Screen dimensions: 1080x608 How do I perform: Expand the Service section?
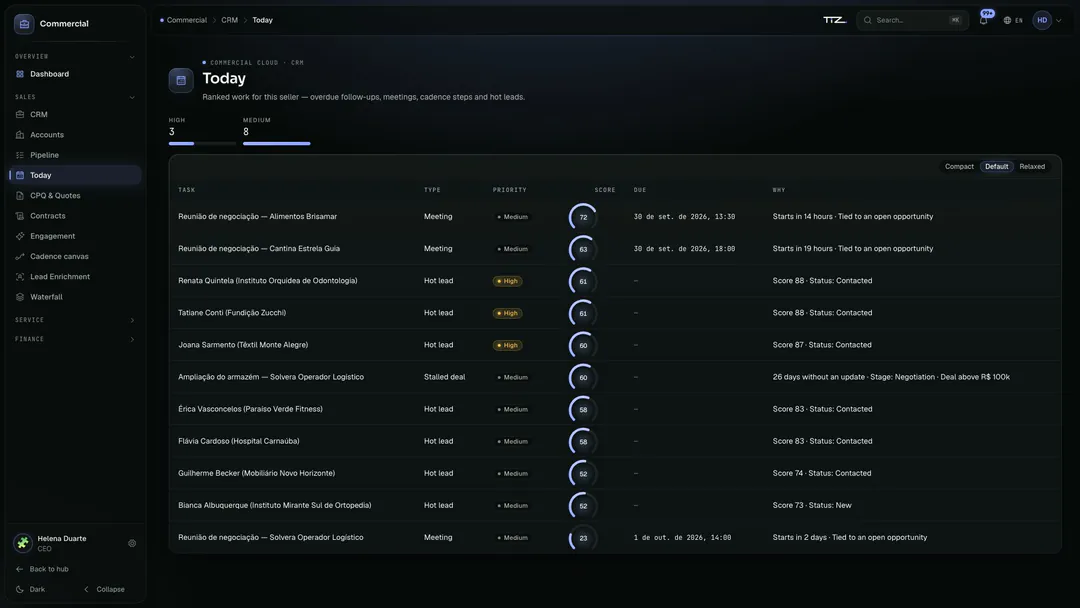coord(132,320)
